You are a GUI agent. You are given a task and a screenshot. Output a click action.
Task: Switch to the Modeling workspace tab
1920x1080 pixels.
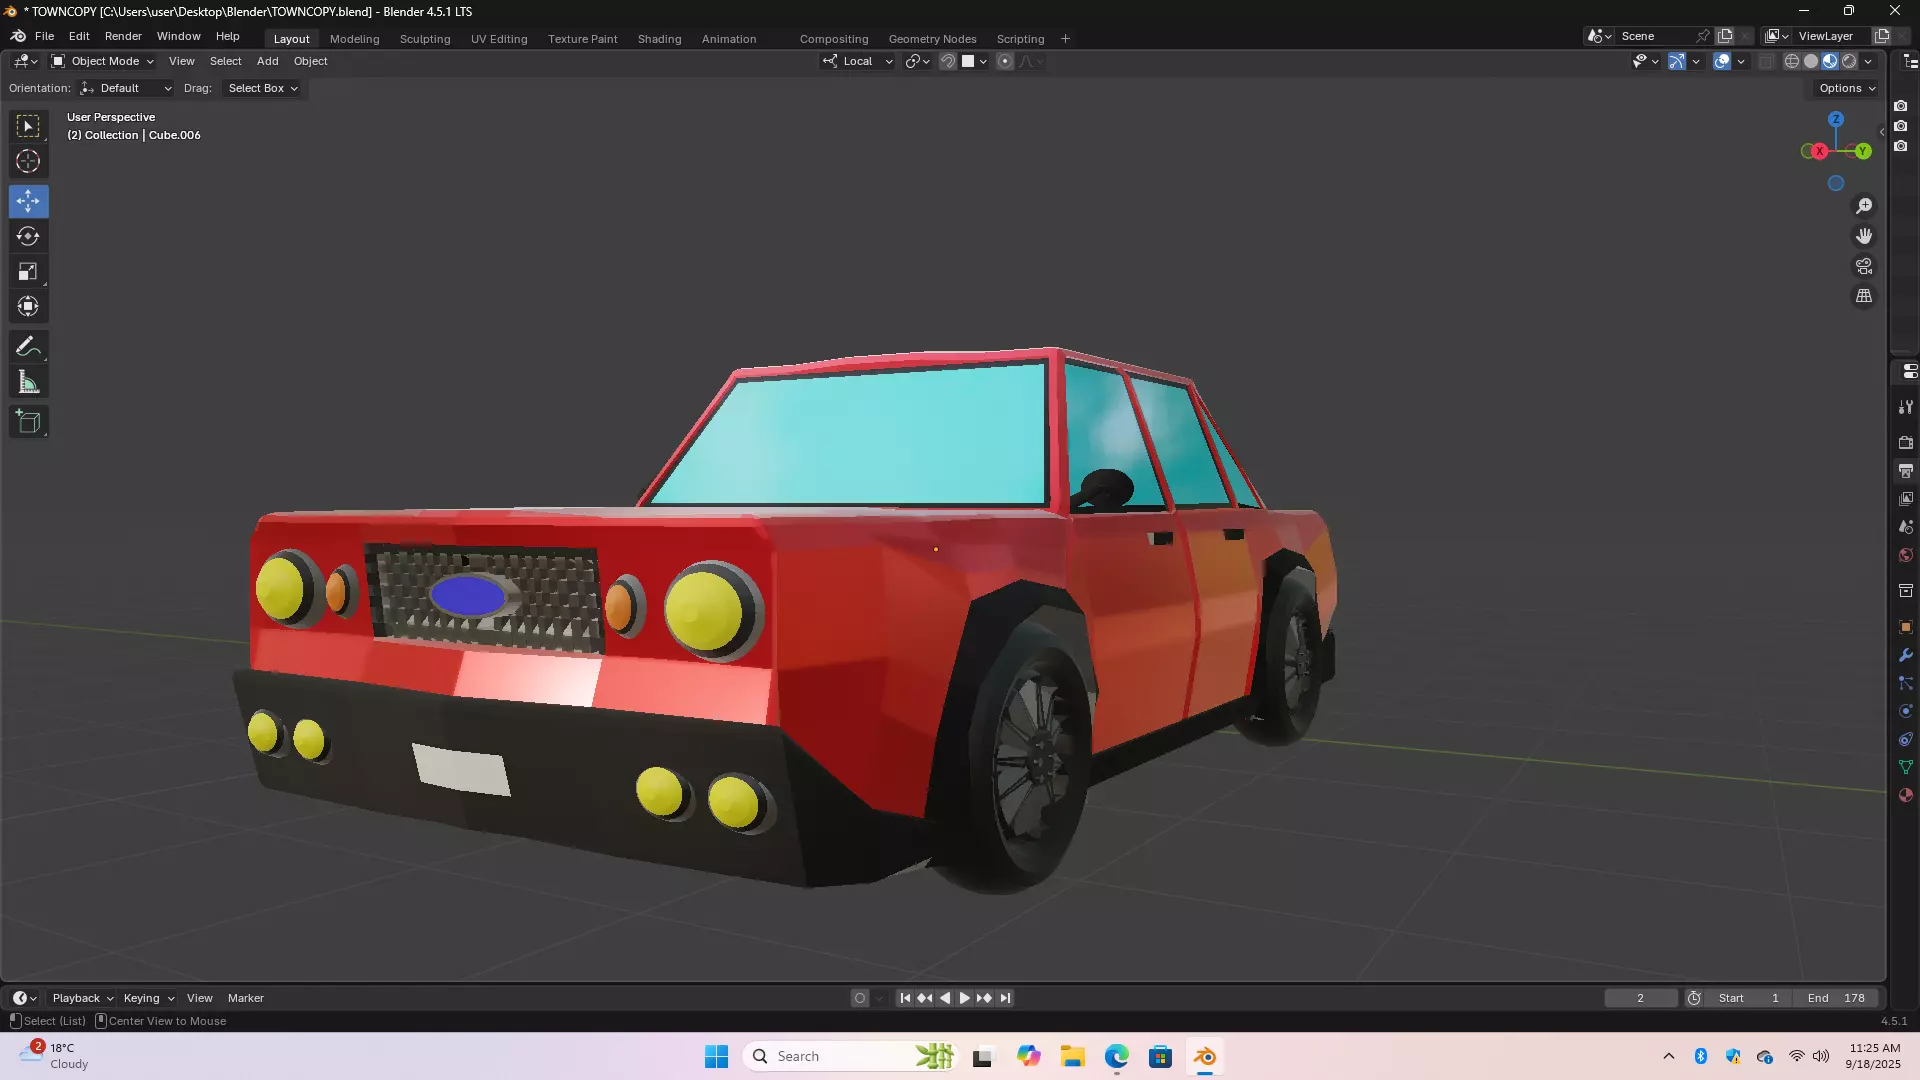pyautogui.click(x=354, y=39)
